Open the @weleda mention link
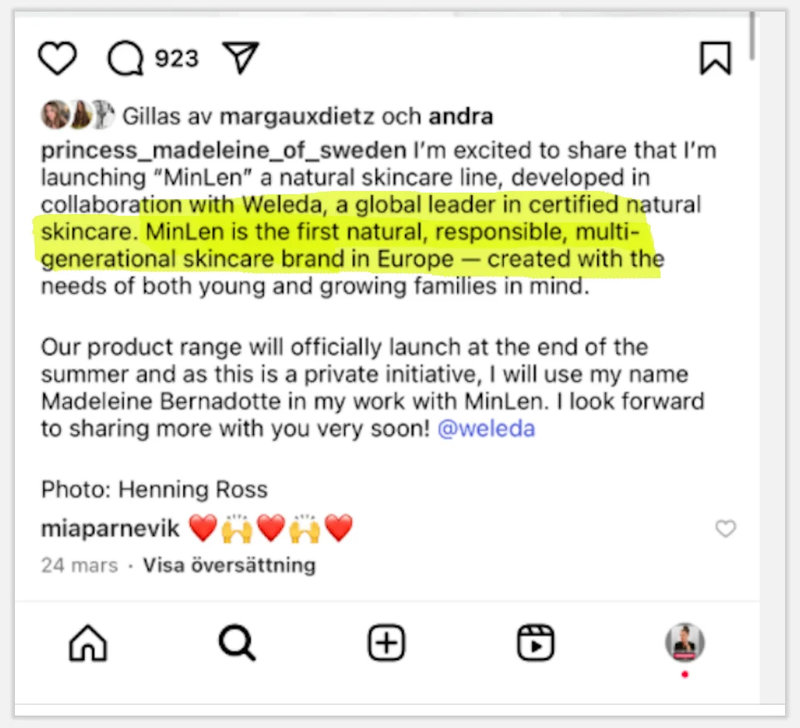The width and height of the screenshot is (800, 728). tap(486, 429)
